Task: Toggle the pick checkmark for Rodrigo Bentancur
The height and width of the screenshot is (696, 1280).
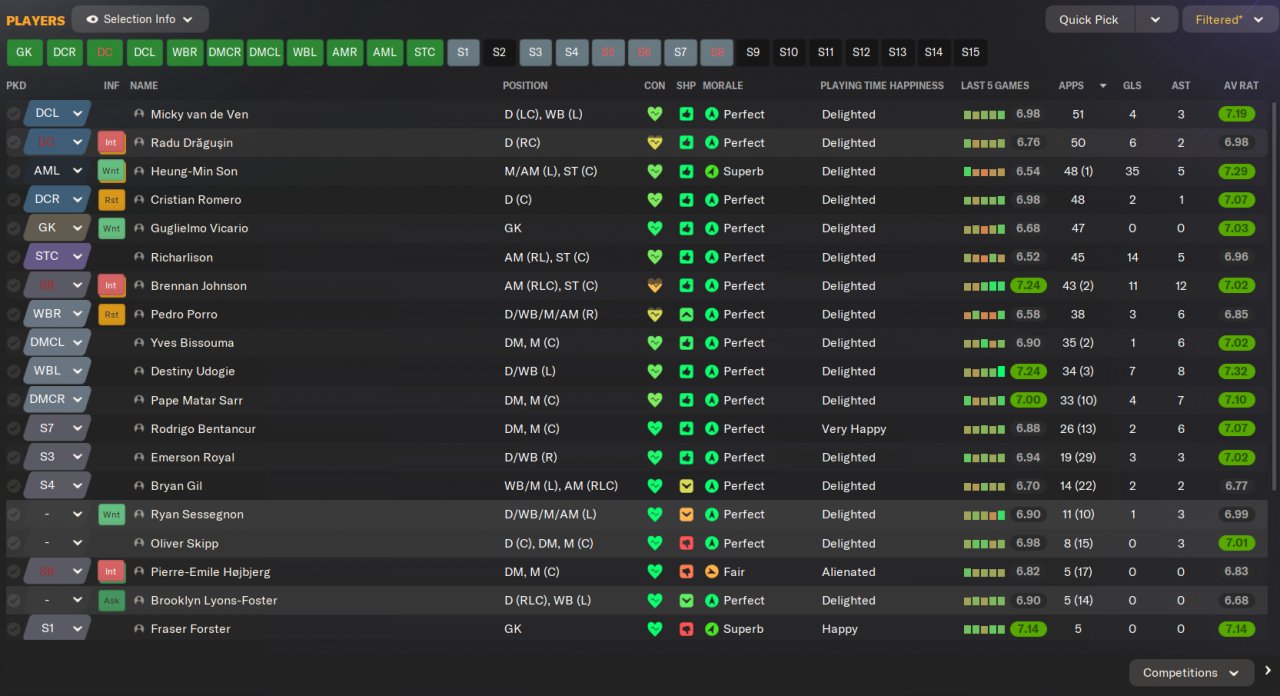Action: coord(14,429)
